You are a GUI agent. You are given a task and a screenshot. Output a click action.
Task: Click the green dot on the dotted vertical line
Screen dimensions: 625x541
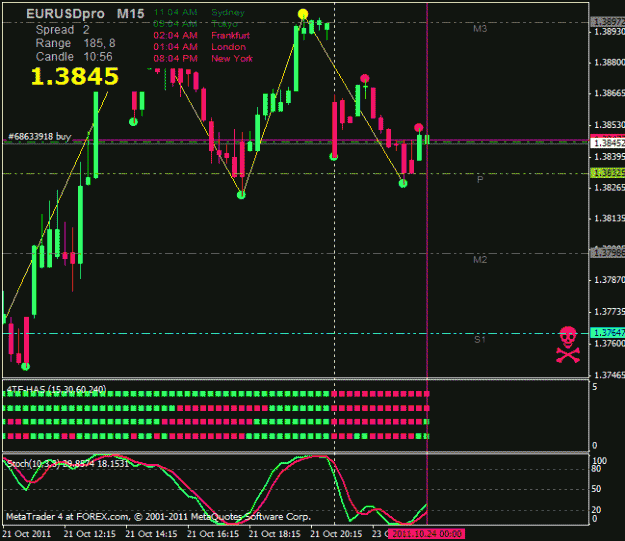(x=334, y=157)
